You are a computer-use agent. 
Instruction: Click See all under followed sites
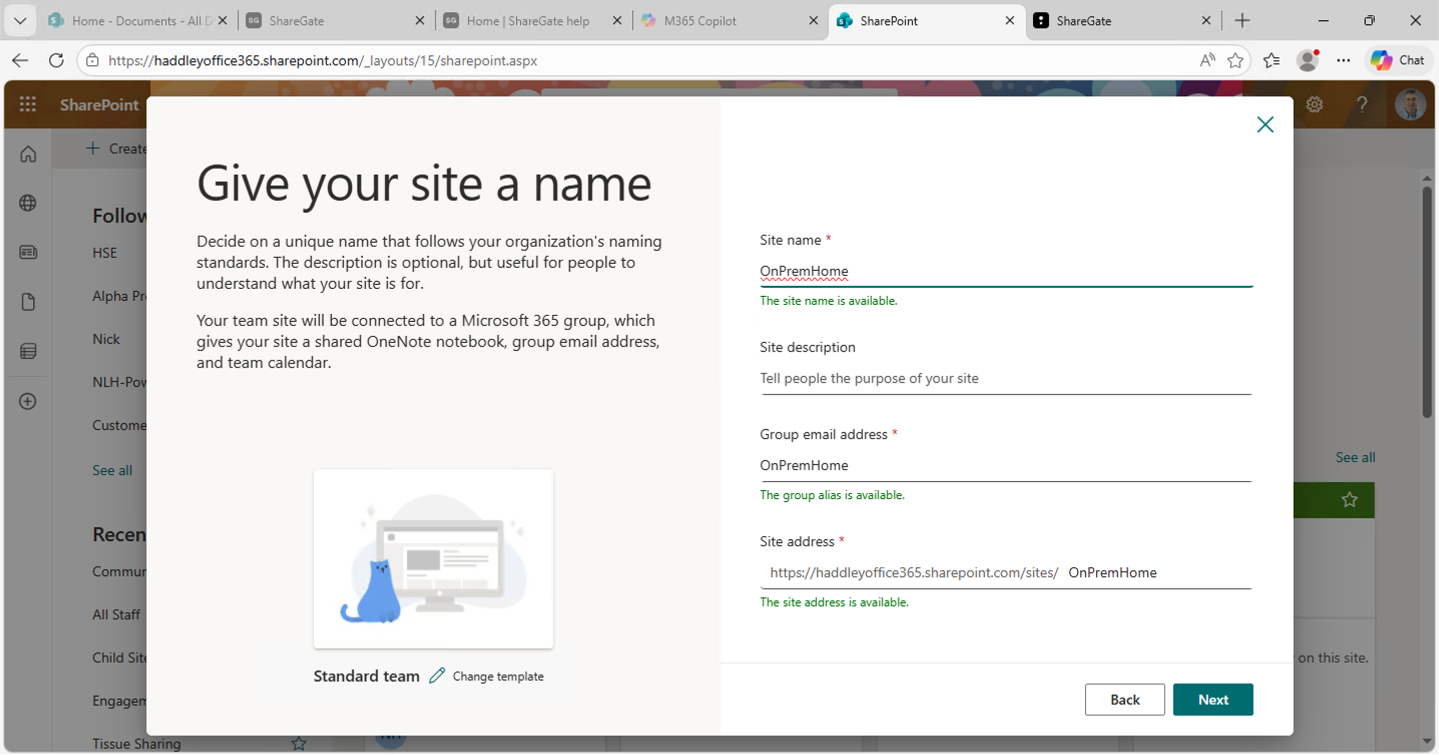(x=112, y=470)
